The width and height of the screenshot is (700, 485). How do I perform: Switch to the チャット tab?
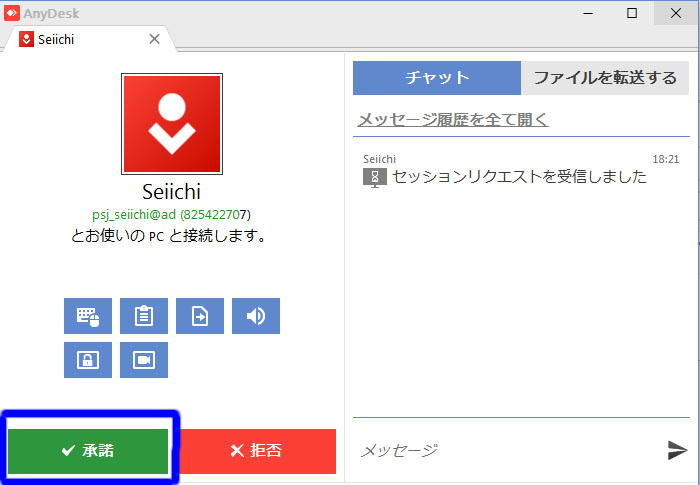pos(437,78)
